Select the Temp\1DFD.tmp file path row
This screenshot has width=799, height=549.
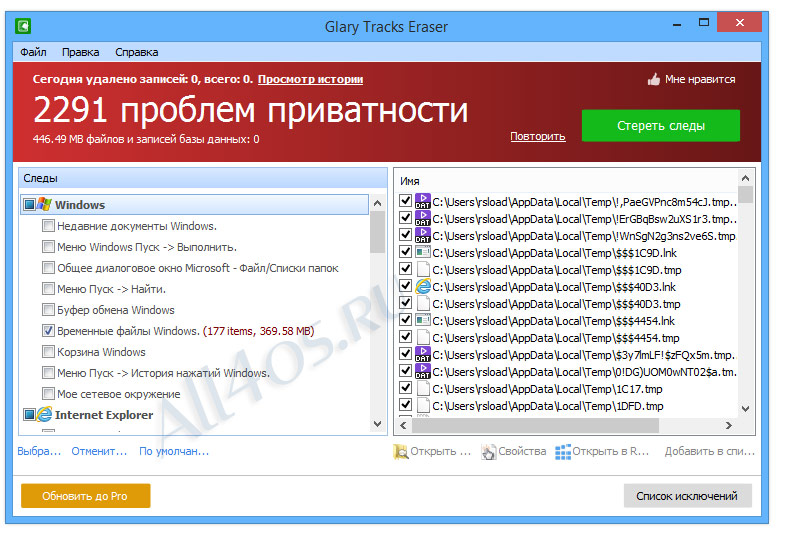point(548,406)
